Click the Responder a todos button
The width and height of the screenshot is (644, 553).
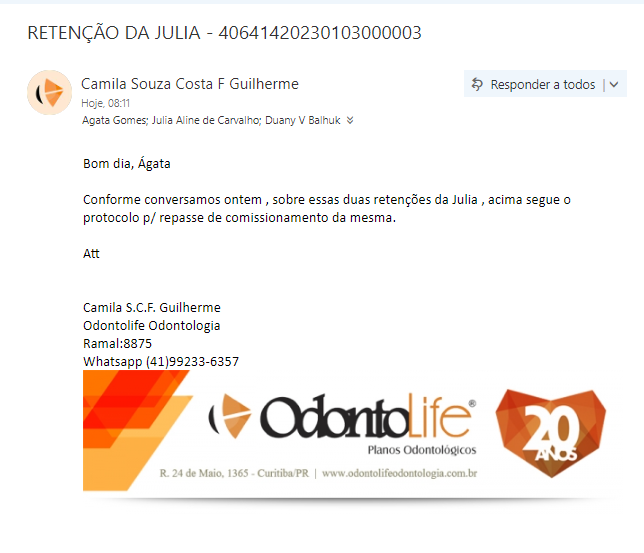coord(533,84)
